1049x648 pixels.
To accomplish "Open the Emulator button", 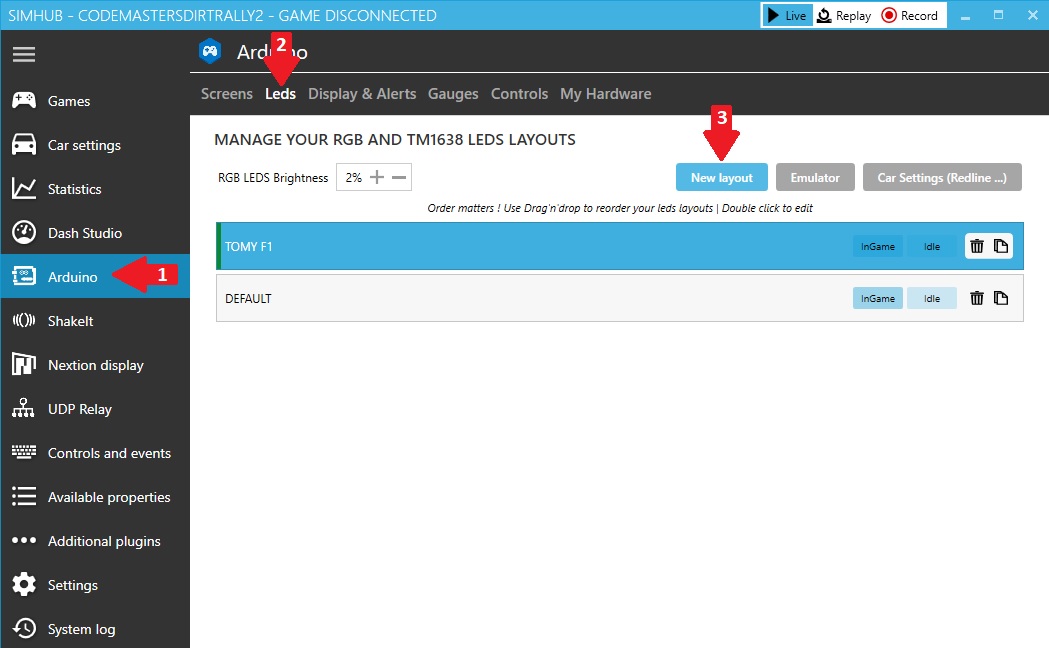I will [x=815, y=177].
